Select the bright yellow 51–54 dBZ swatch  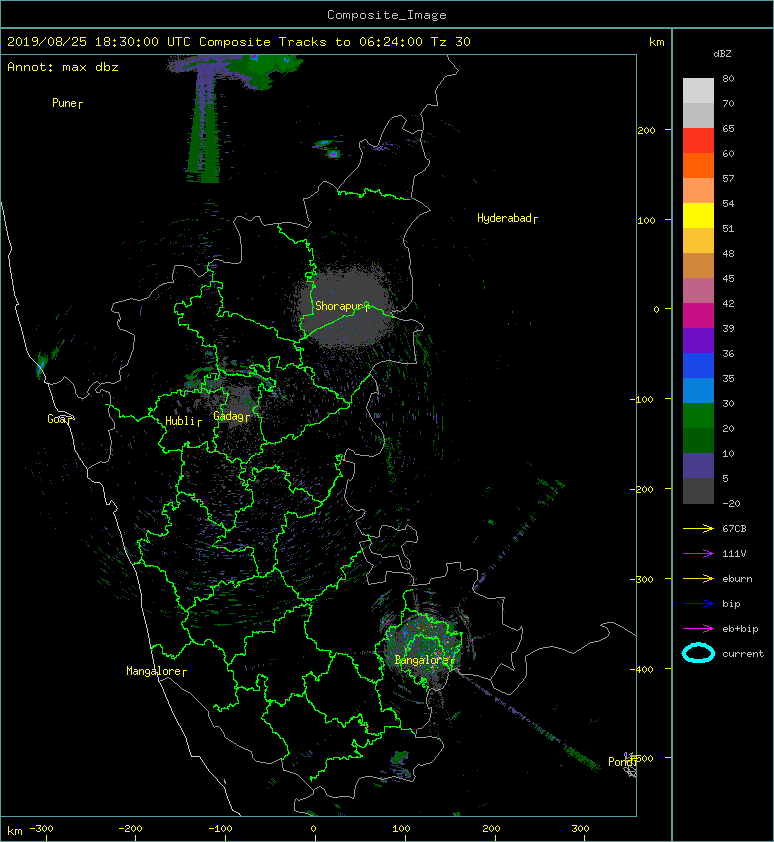click(698, 215)
